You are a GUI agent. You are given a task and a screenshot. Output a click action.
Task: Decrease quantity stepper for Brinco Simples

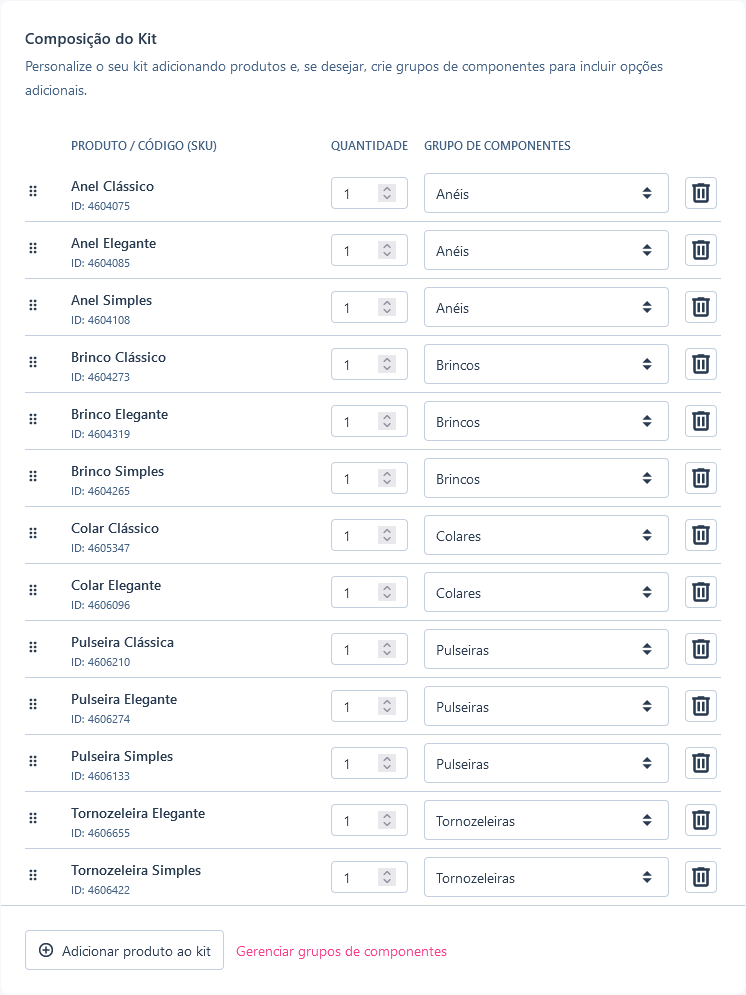click(x=387, y=482)
